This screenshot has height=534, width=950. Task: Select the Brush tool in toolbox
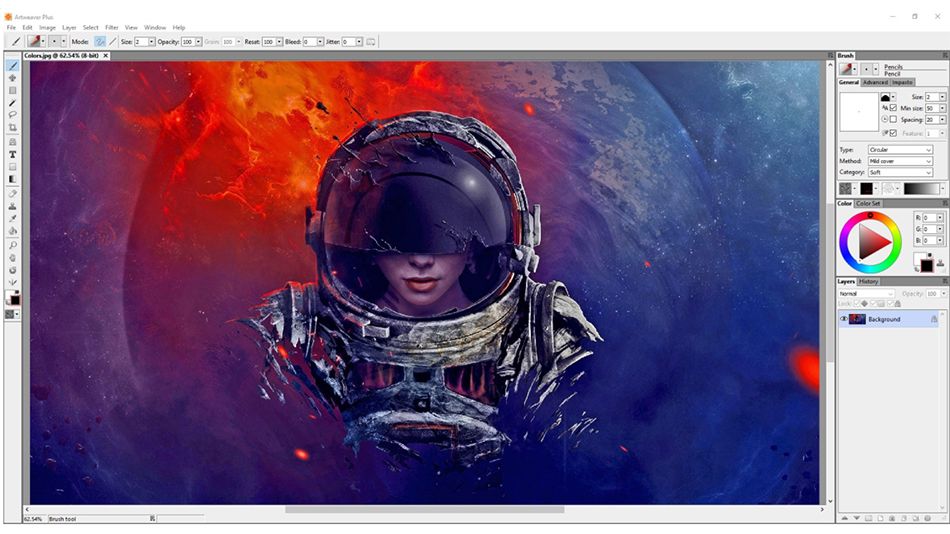pos(12,65)
